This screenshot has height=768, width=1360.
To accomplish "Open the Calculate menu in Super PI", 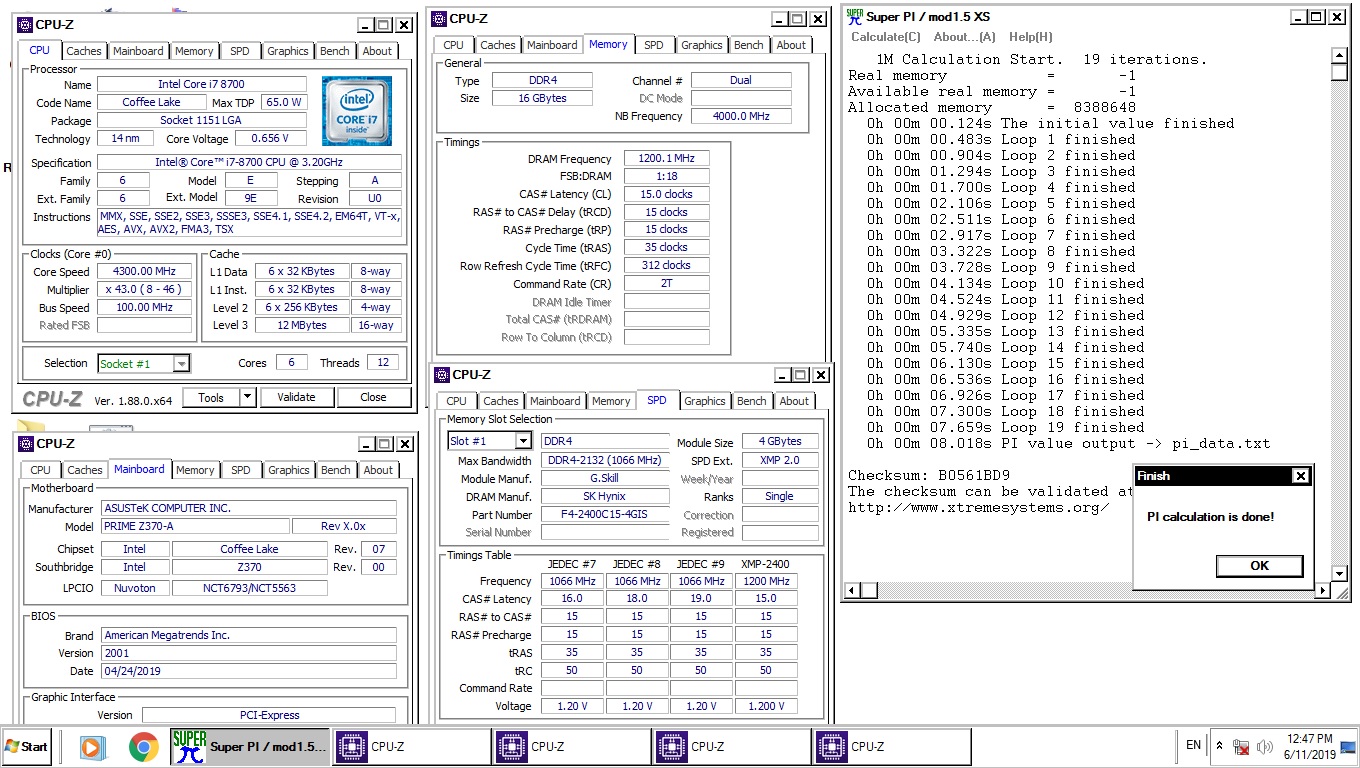I will [x=886, y=37].
